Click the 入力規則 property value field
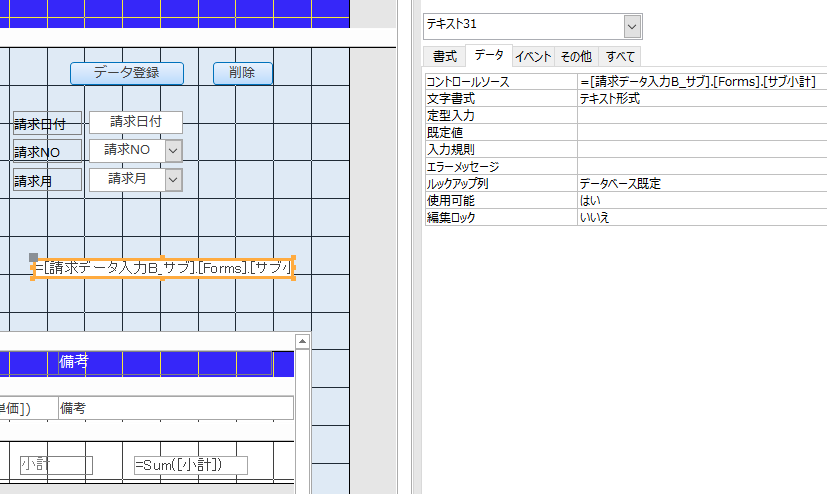The image size is (827, 494). (702, 149)
